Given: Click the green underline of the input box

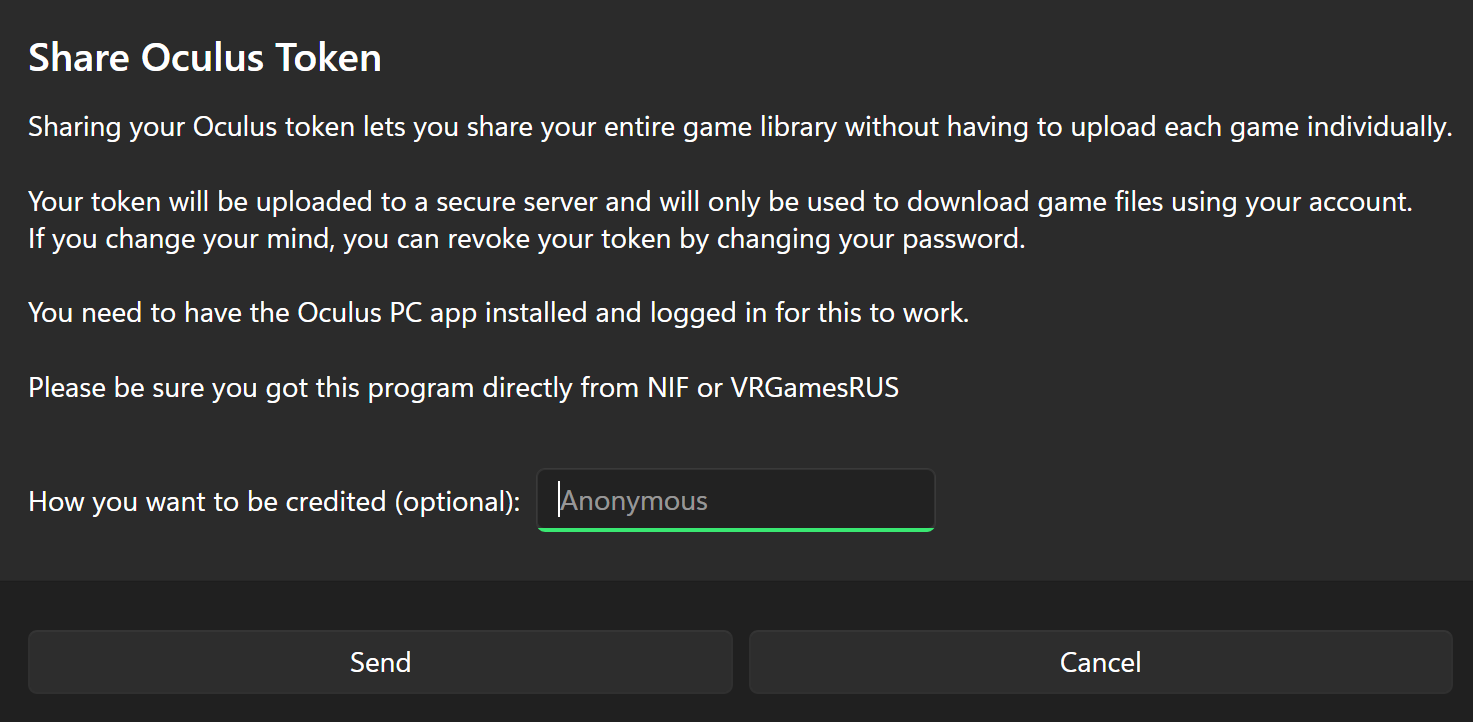Looking at the screenshot, I should click(736, 529).
